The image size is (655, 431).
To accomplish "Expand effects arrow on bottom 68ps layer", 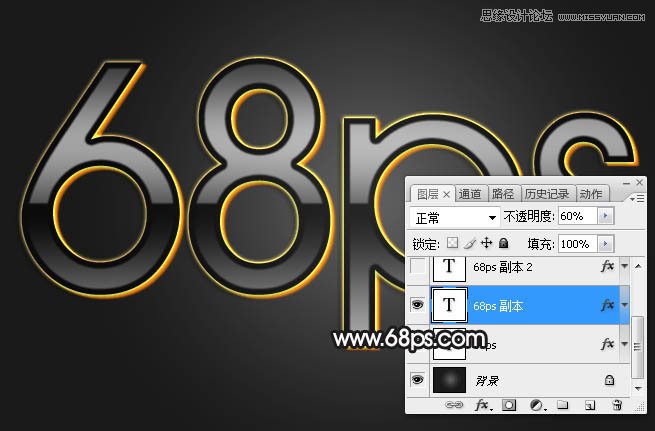I will coord(625,344).
